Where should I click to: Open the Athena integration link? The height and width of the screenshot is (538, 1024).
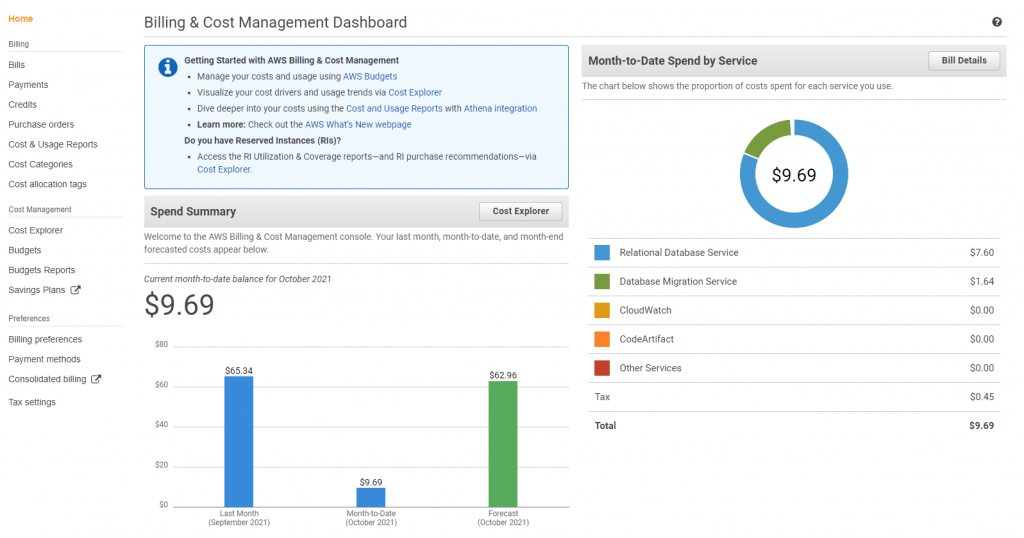pos(500,108)
